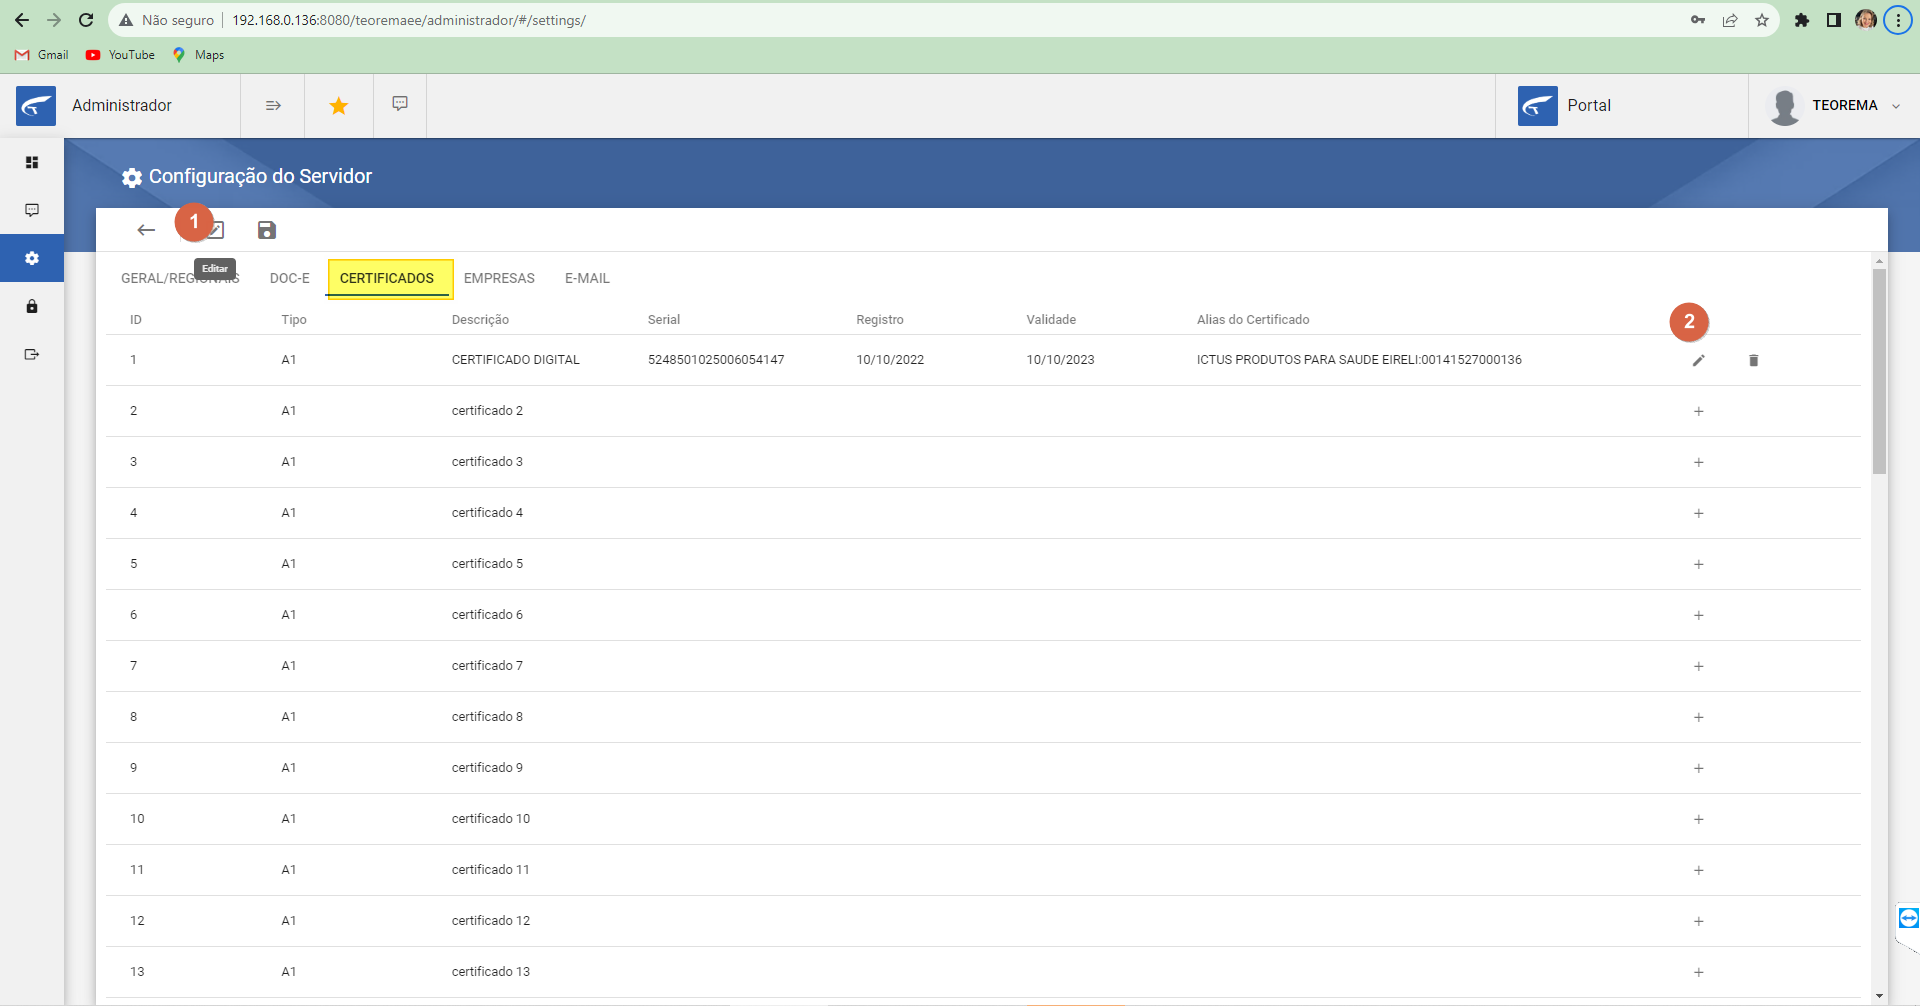Add certificate on the certificado 13 row
This screenshot has height=1006, width=1920.
(1698, 972)
